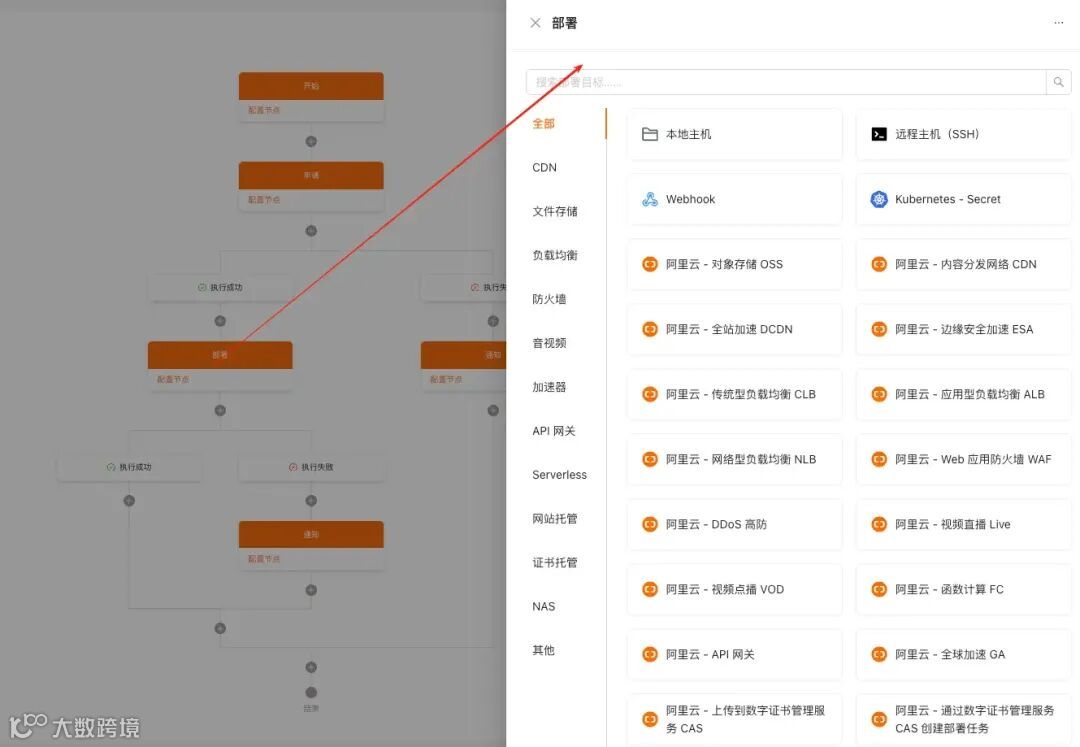Pick 阿里云 - 函数计算 FC text

pyautogui.click(x=949, y=589)
